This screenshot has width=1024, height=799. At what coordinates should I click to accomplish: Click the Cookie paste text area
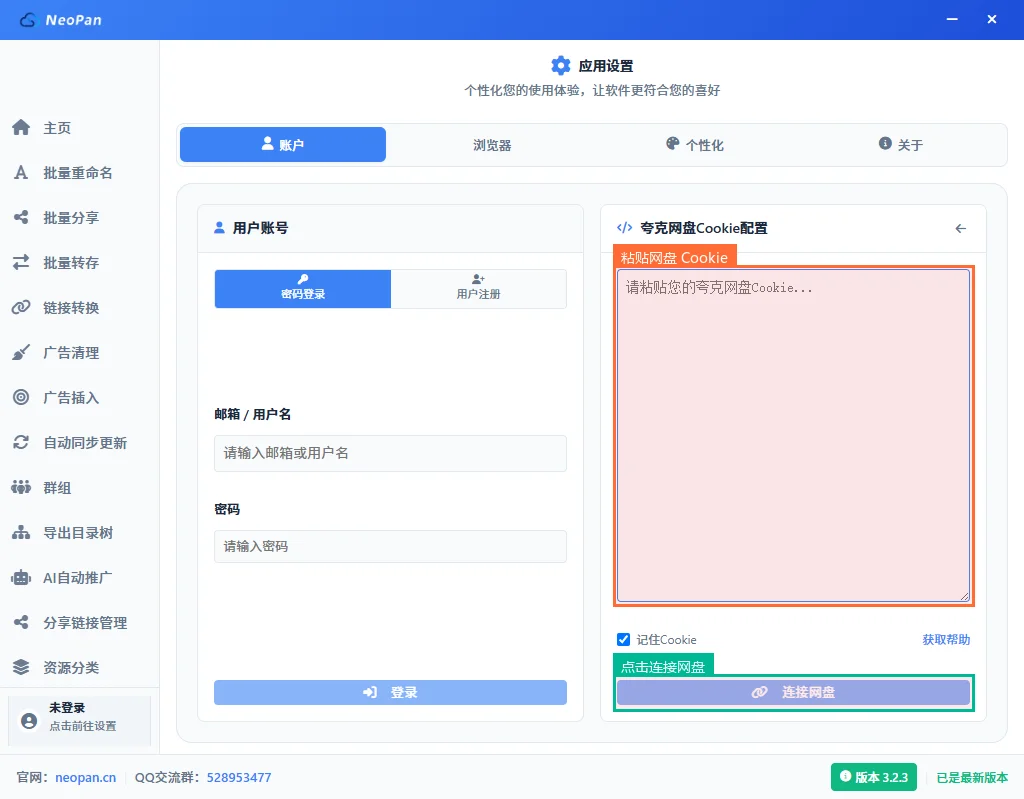793,436
